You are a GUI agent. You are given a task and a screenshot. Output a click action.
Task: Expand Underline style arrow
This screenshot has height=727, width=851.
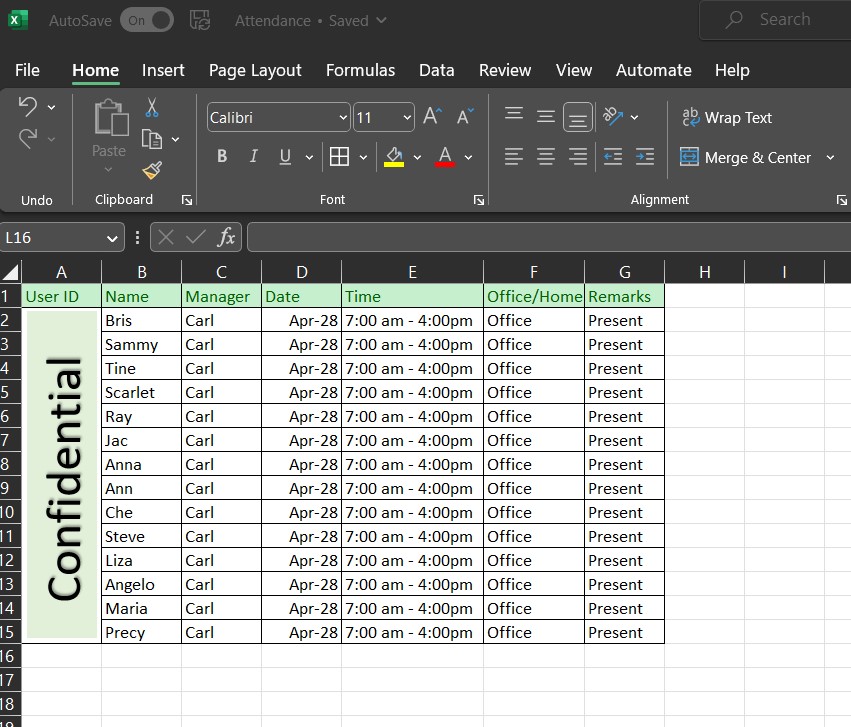[309, 157]
